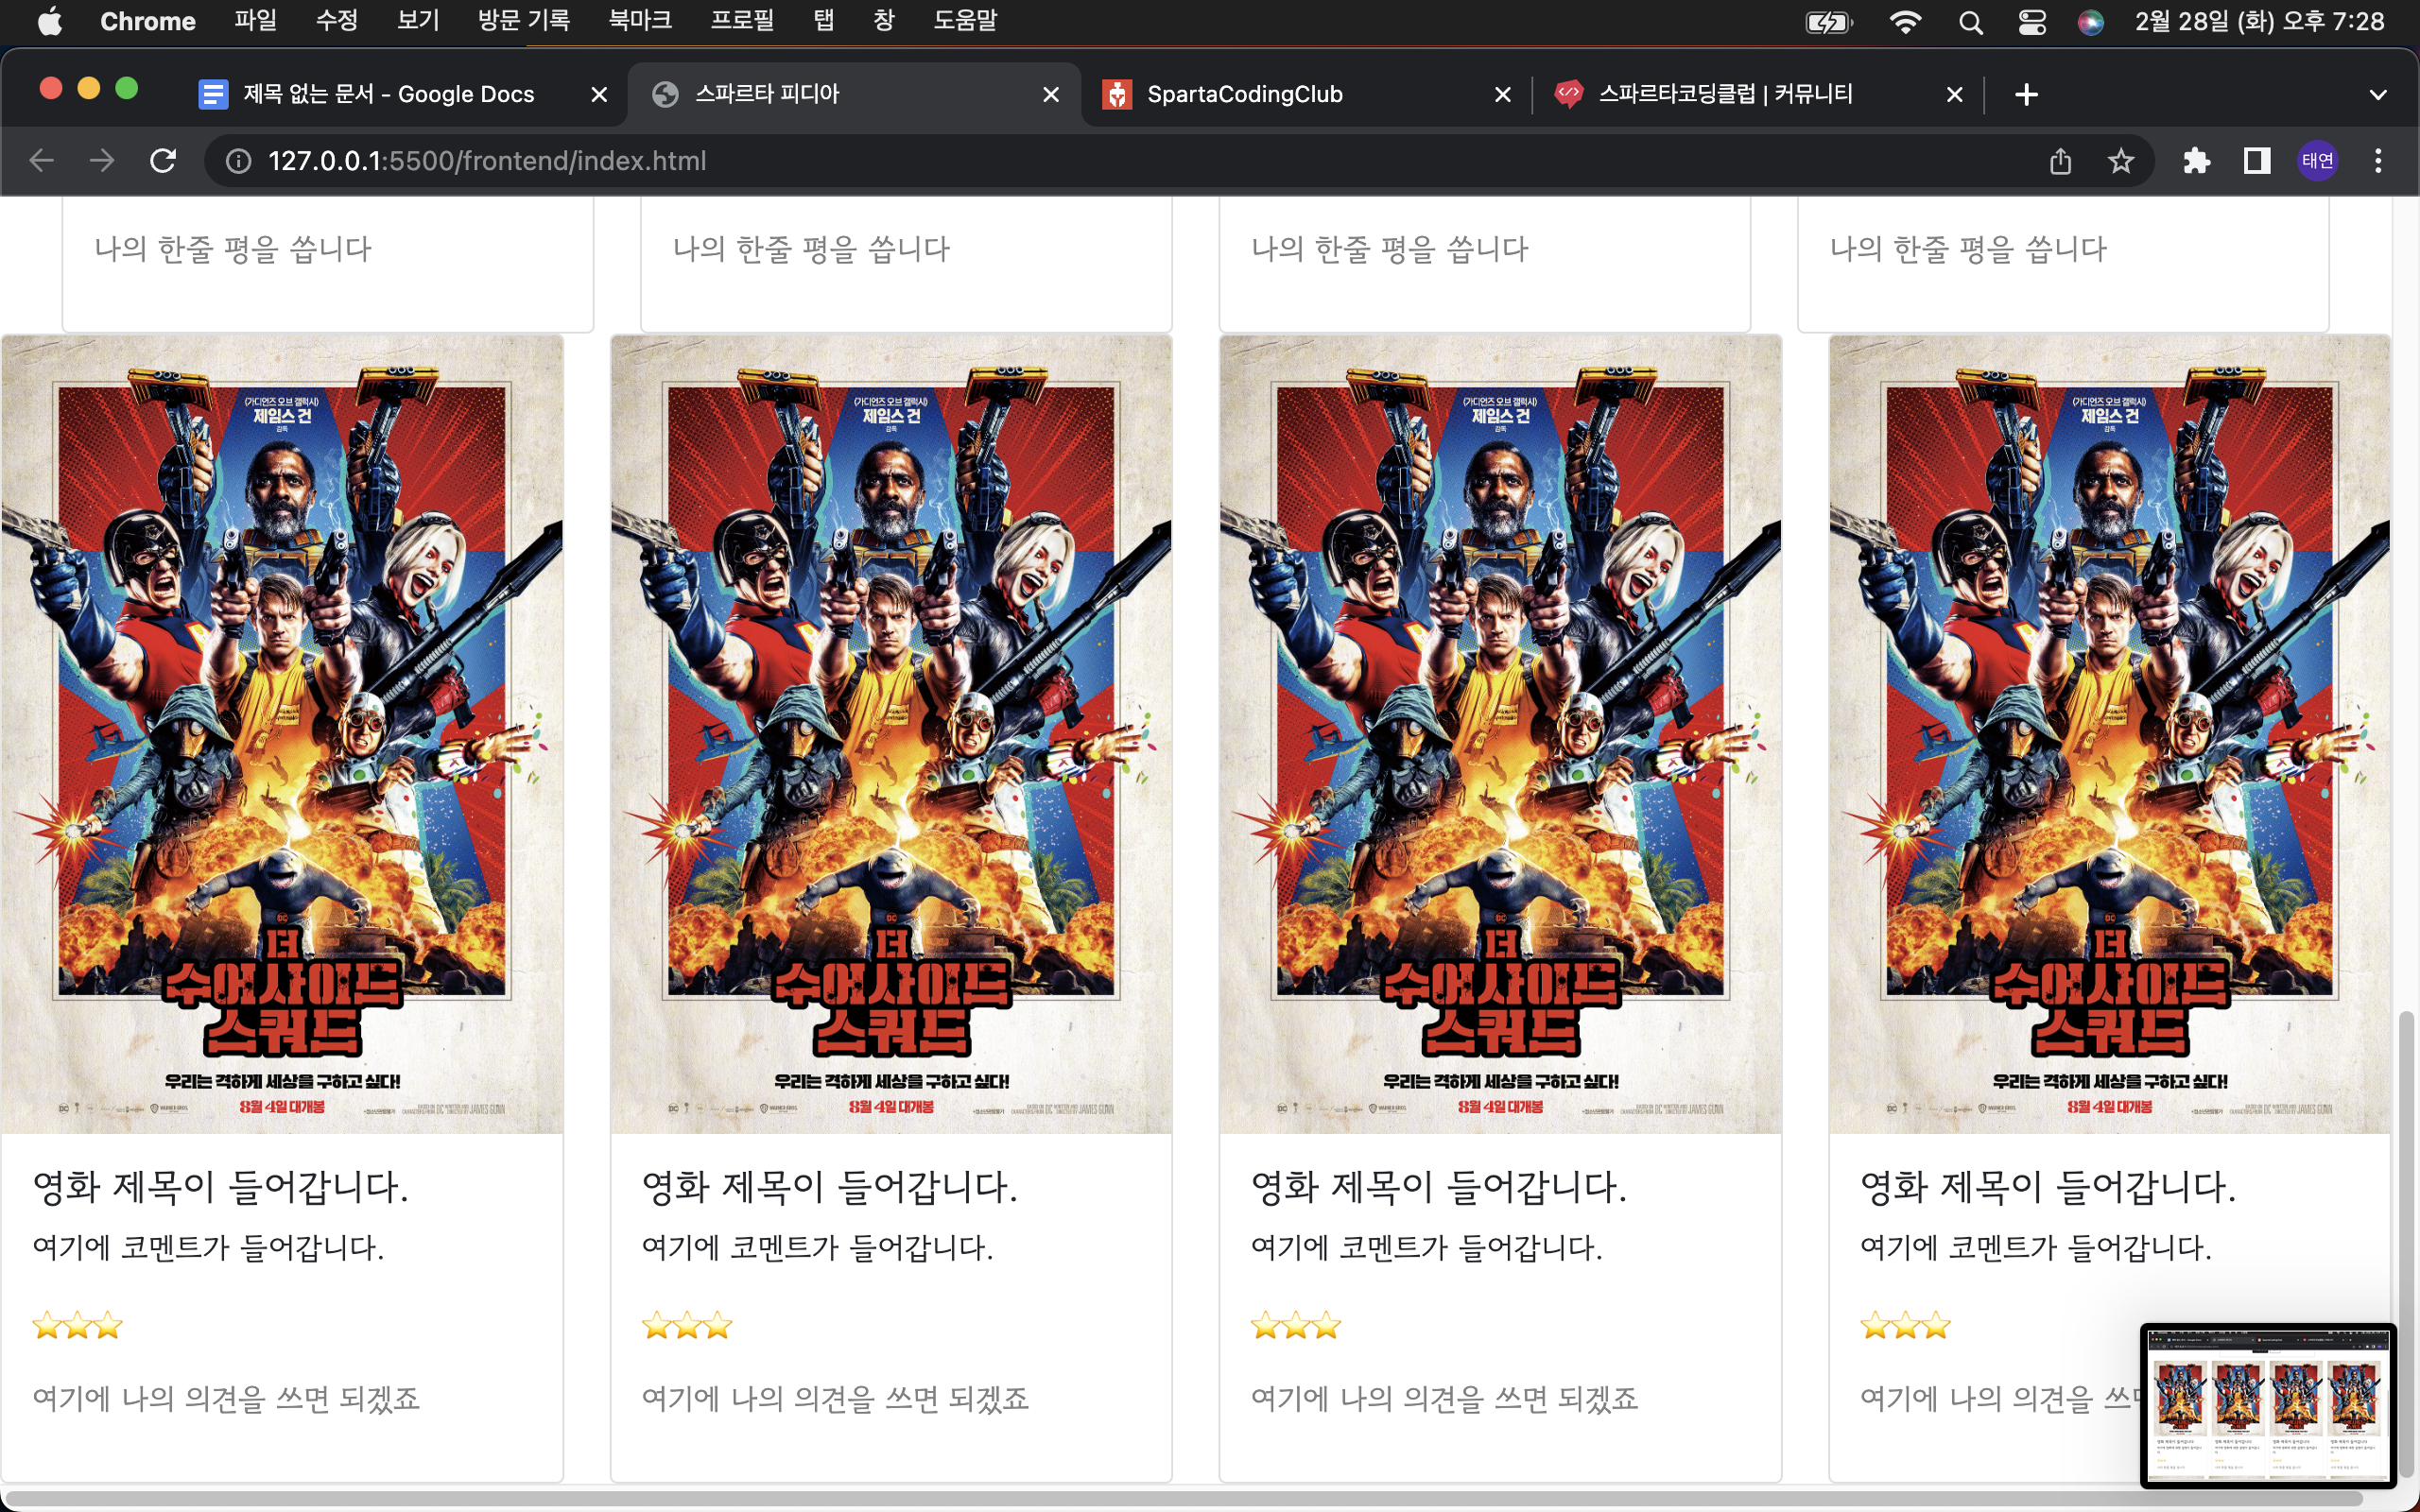Open Spotlight search
Image resolution: width=2420 pixels, height=1512 pixels.
(1970, 22)
